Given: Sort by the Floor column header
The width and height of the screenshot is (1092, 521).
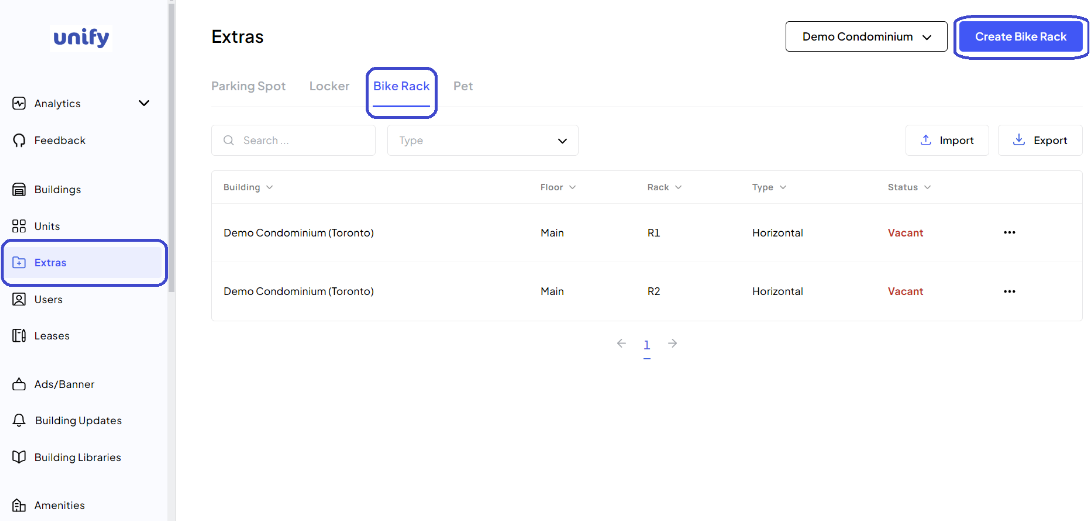Looking at the screenshot, I should pos(558,187).
